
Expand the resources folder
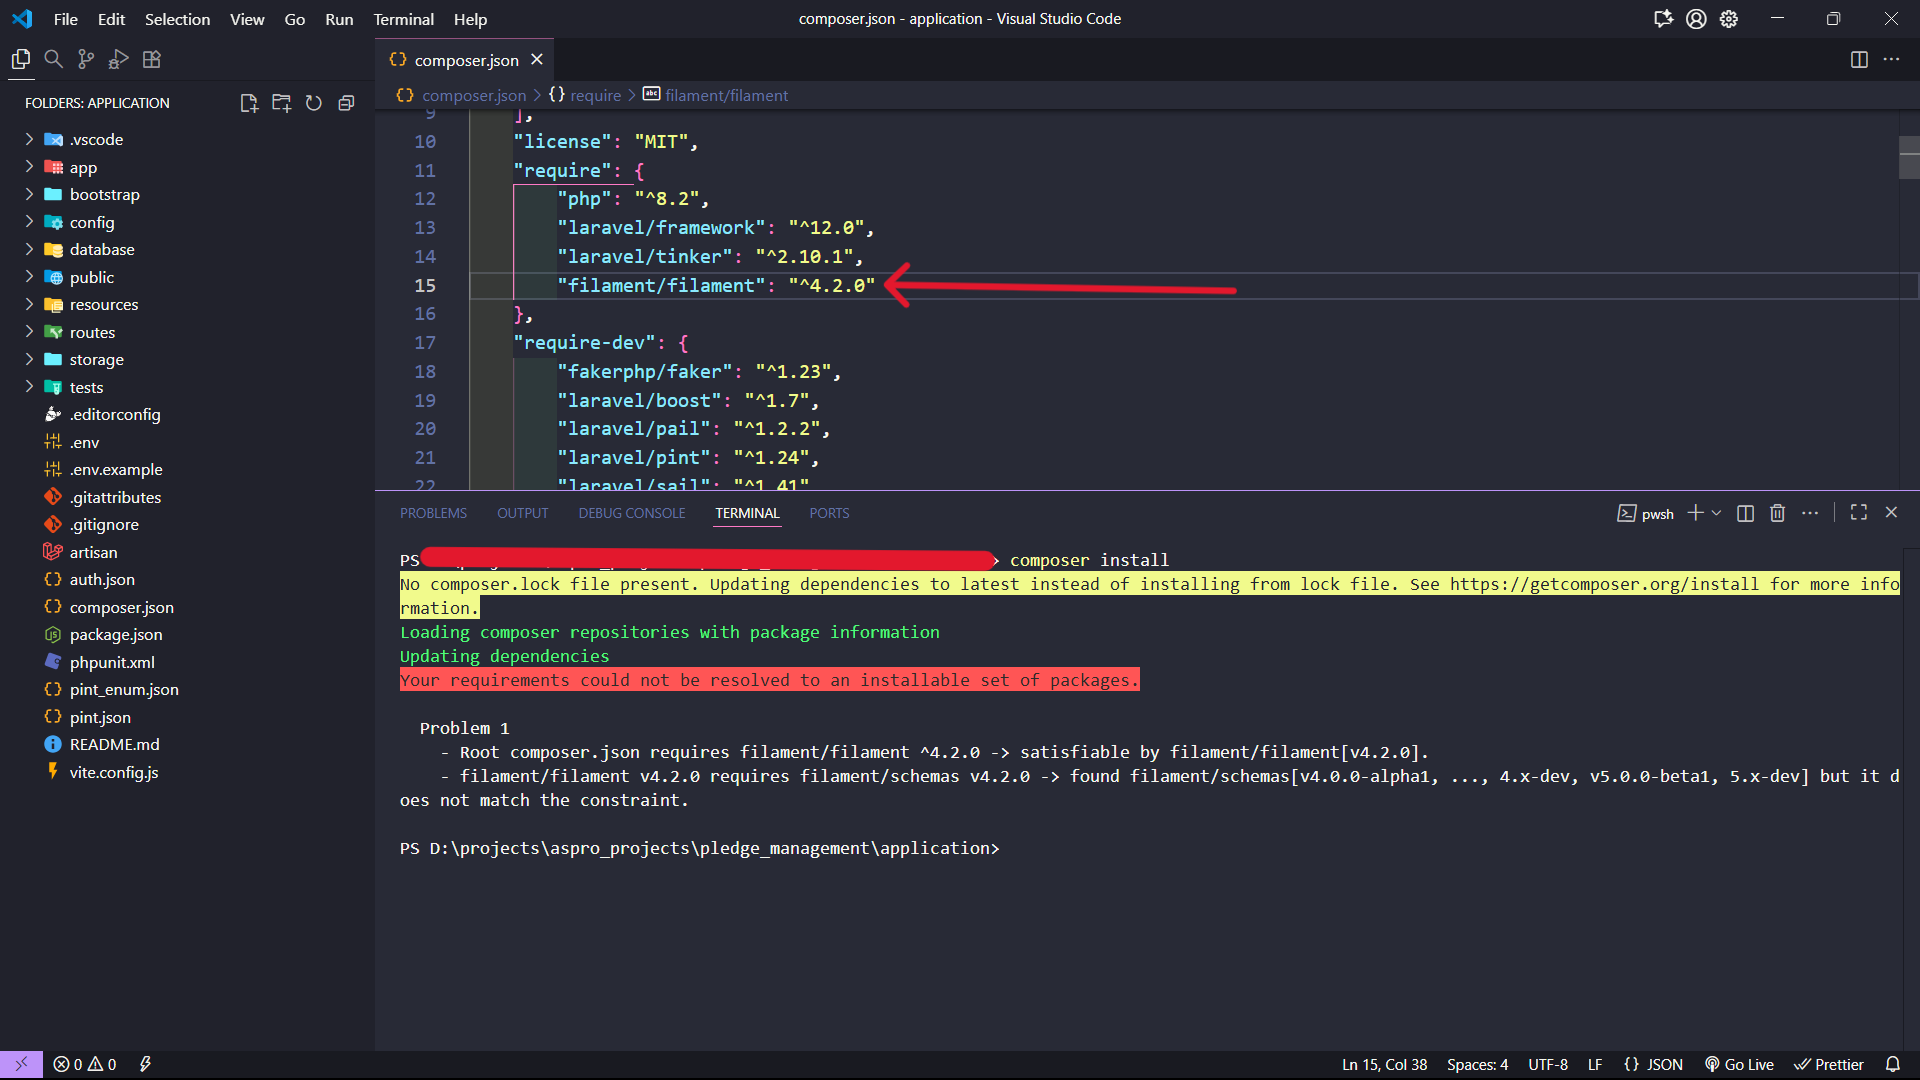pos(104,305)
